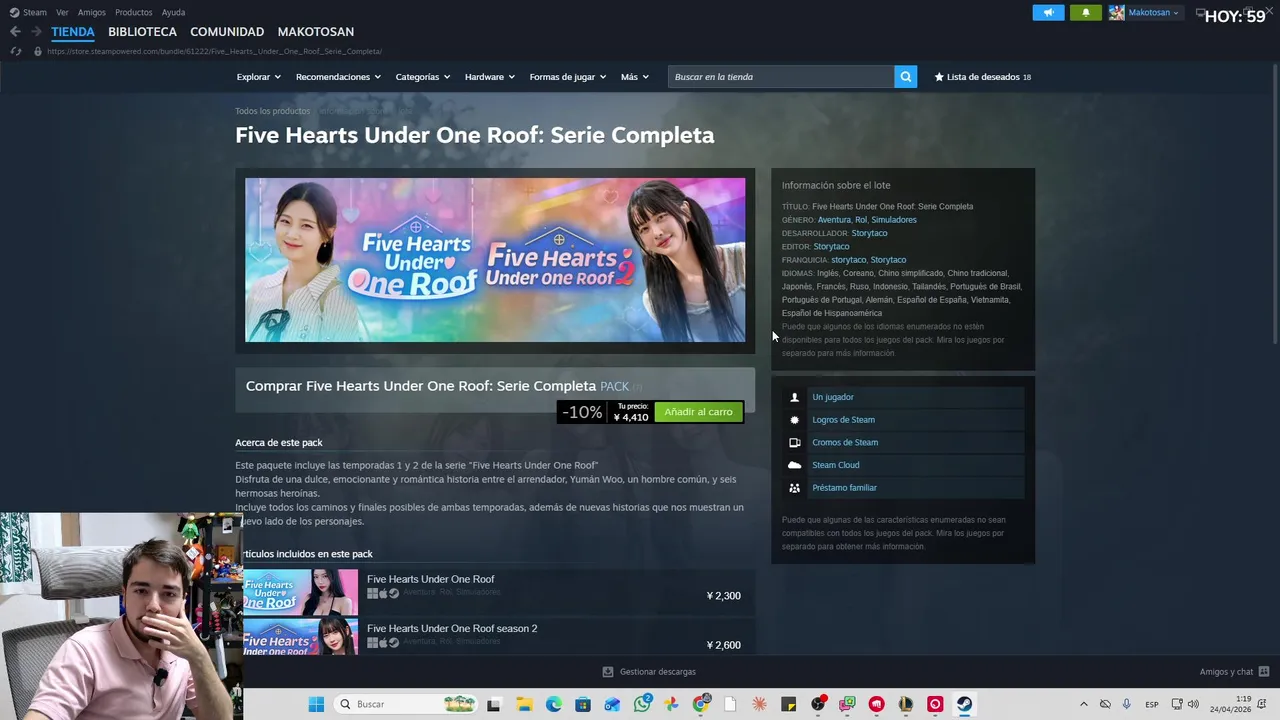Image resolution: width=1280 pixels, height=720 pixels.
Task: Click the Préstamo familiar people icon
Action: point(794,488)
